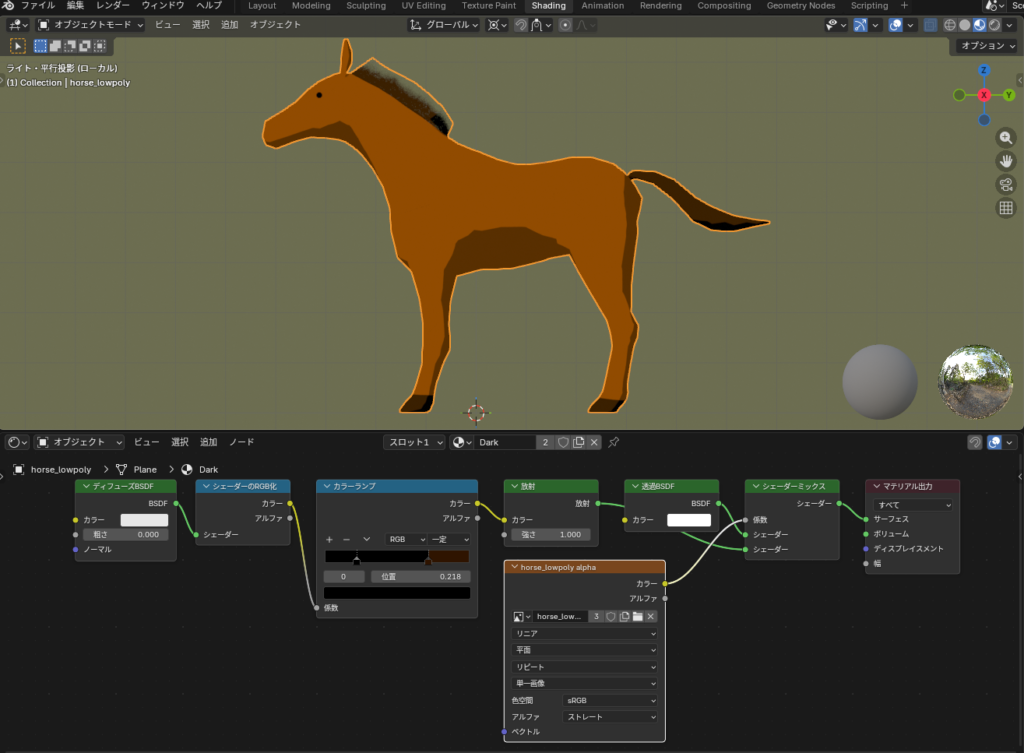1024x753 pixels.
Task: Collapse the カラーランプ node
Action: coord(326,486)
